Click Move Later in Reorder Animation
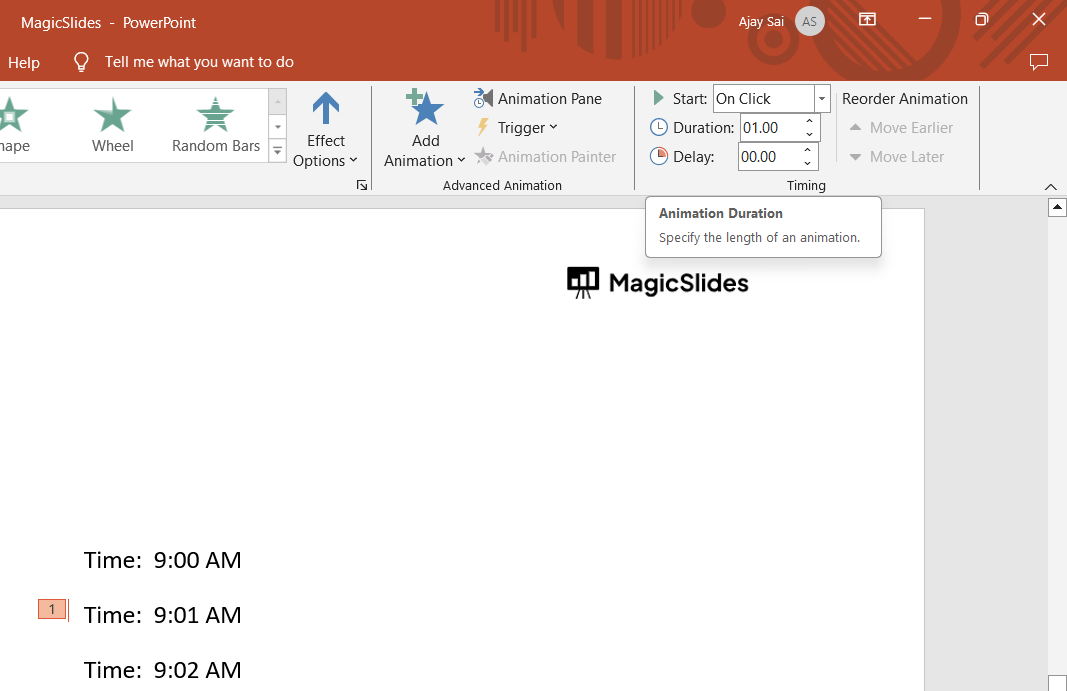Screen dimensions: 1067x691 point(896,157)
